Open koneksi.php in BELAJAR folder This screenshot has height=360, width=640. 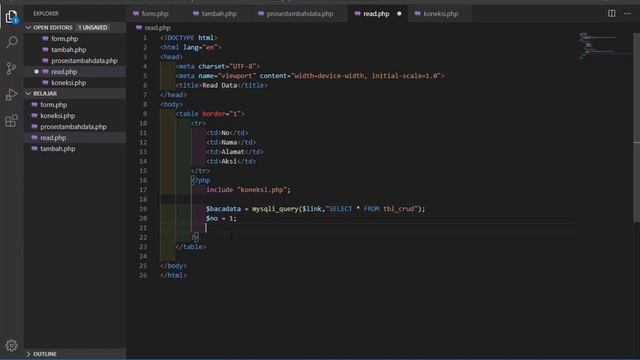pos(58,116)
